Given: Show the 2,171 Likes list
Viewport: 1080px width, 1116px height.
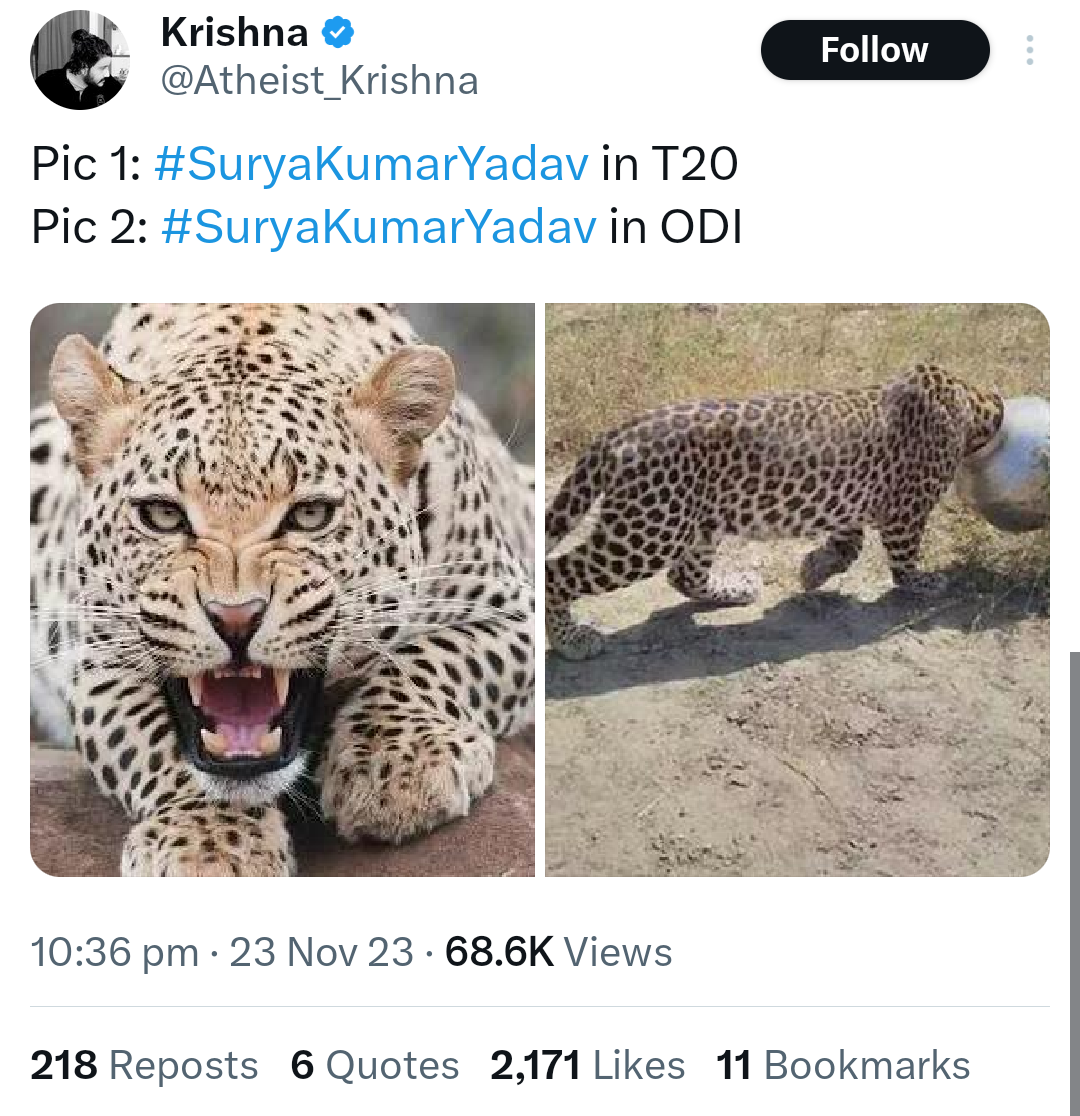Looking at the screenshot, I should [x=587, y=1066].
